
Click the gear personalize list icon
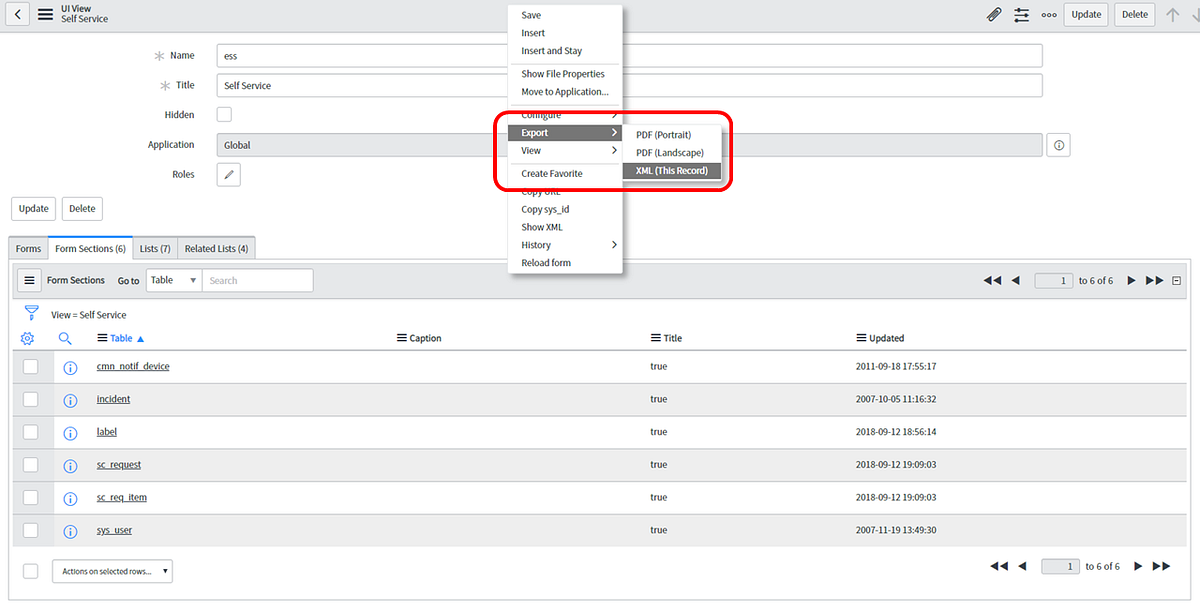27,338
